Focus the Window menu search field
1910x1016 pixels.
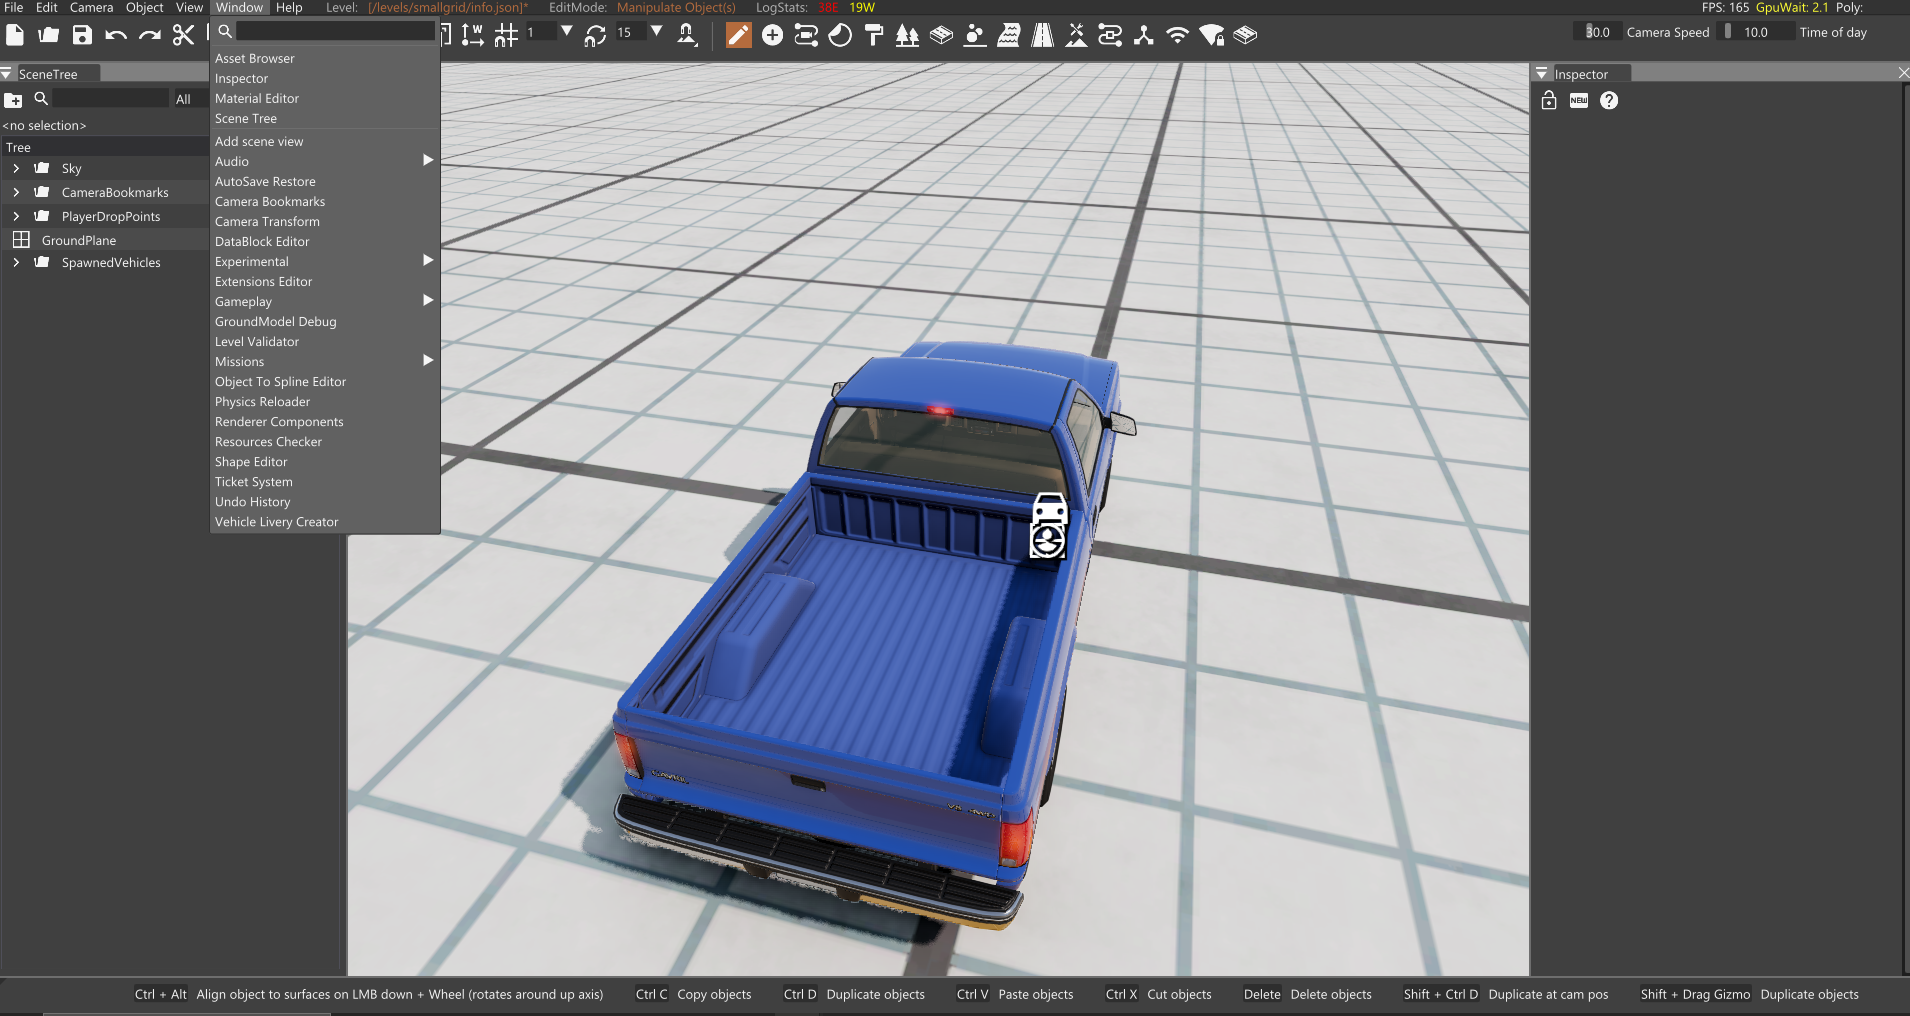[335, 32]
